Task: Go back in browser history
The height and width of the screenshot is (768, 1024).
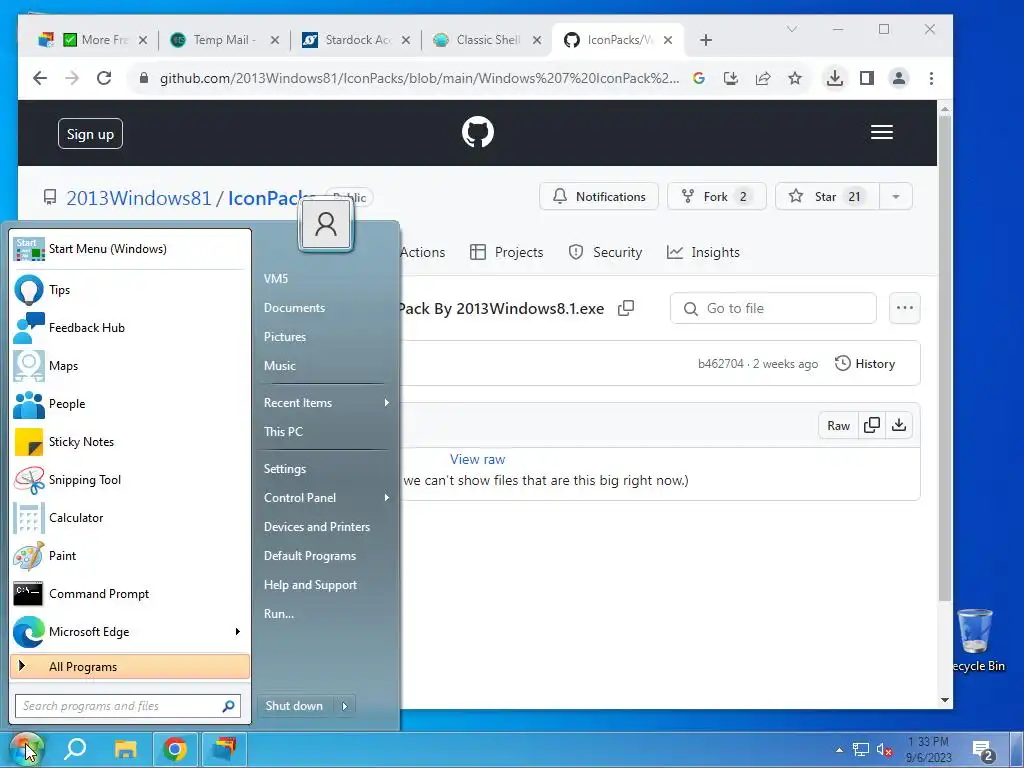Action: pos(40,78)
